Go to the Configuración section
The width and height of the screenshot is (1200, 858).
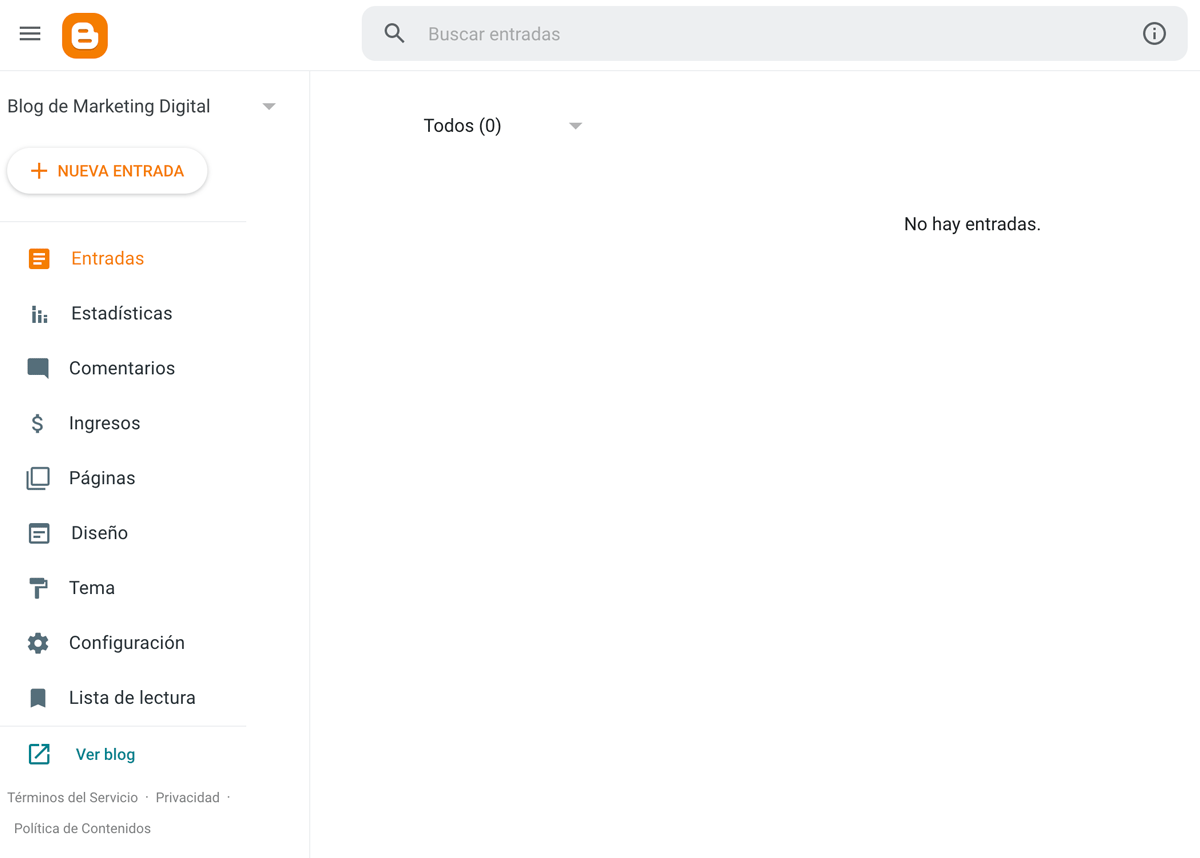126,643
